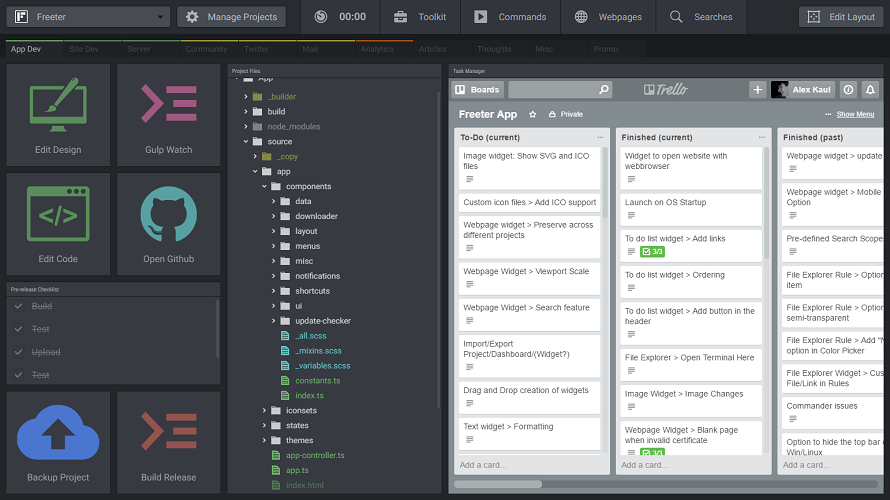
Task: Open the Analytics dashboard tab
Action: click(377, 49)
